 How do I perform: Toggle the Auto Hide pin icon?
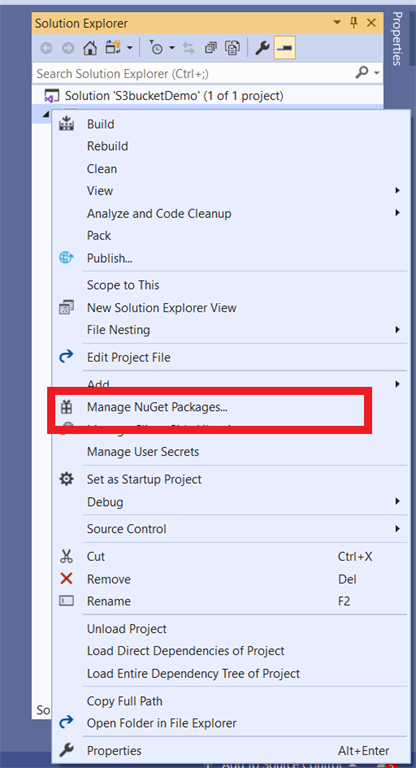click(x=354, y=23)
